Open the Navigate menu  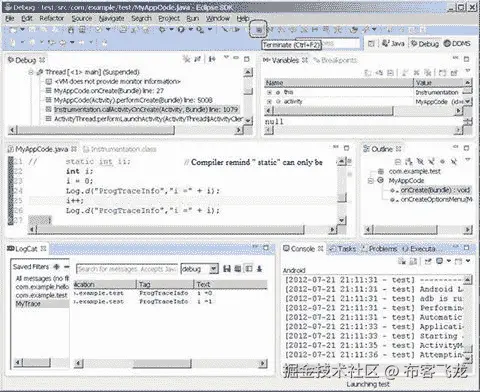112,19
